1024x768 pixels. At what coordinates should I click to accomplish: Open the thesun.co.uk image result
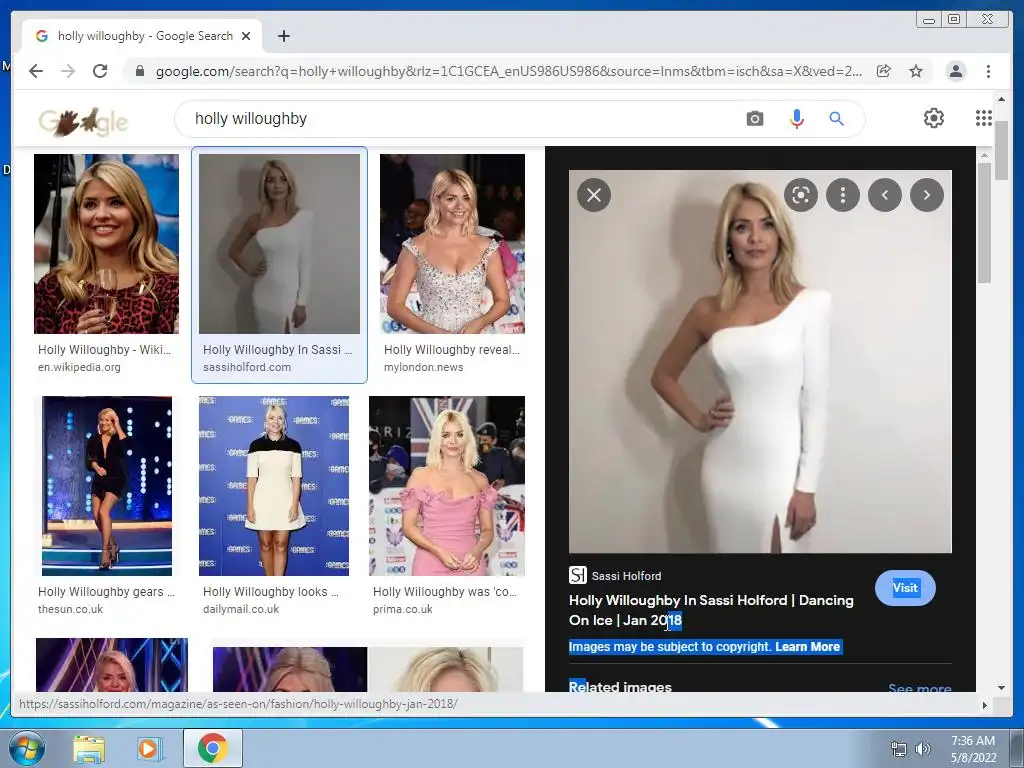pyautogui.click(x=107, y=486)
